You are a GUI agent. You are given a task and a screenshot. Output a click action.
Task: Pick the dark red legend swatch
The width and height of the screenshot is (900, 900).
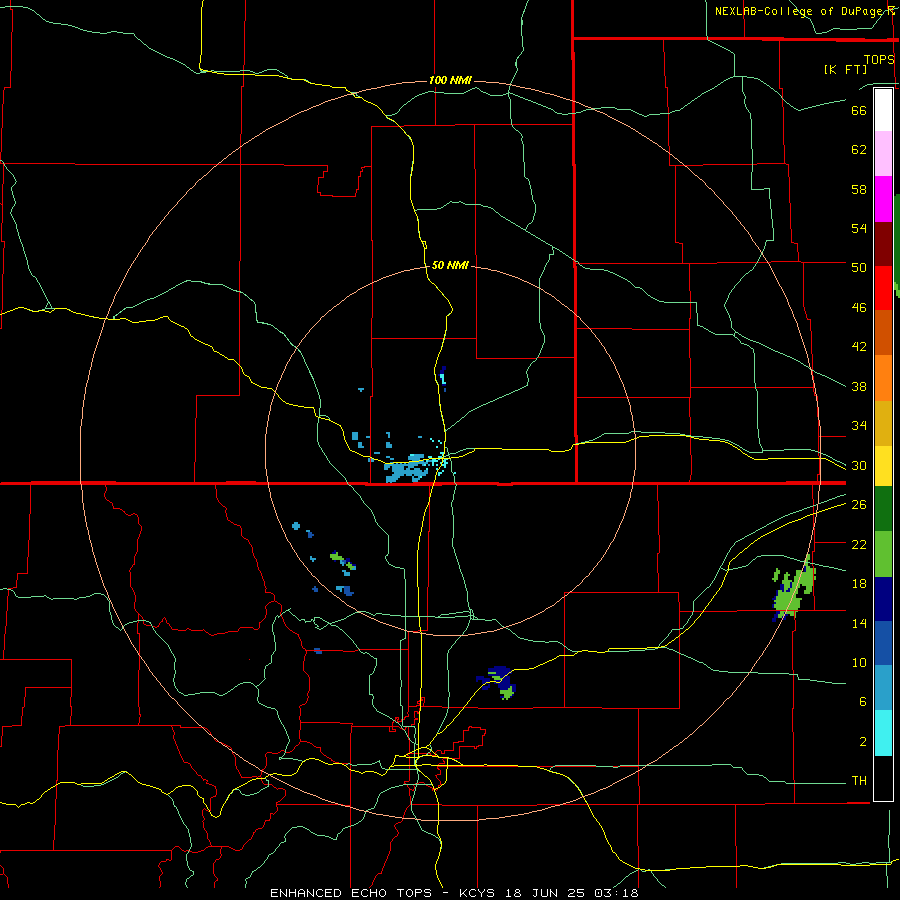(883, 243)
